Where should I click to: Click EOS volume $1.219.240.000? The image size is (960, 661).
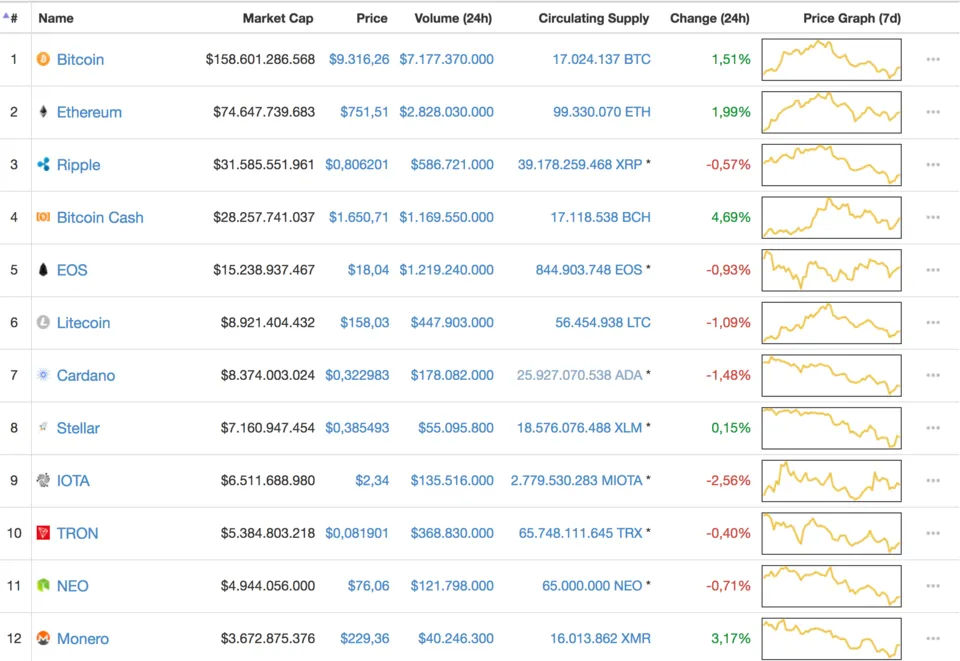click(x=446, y=270)
